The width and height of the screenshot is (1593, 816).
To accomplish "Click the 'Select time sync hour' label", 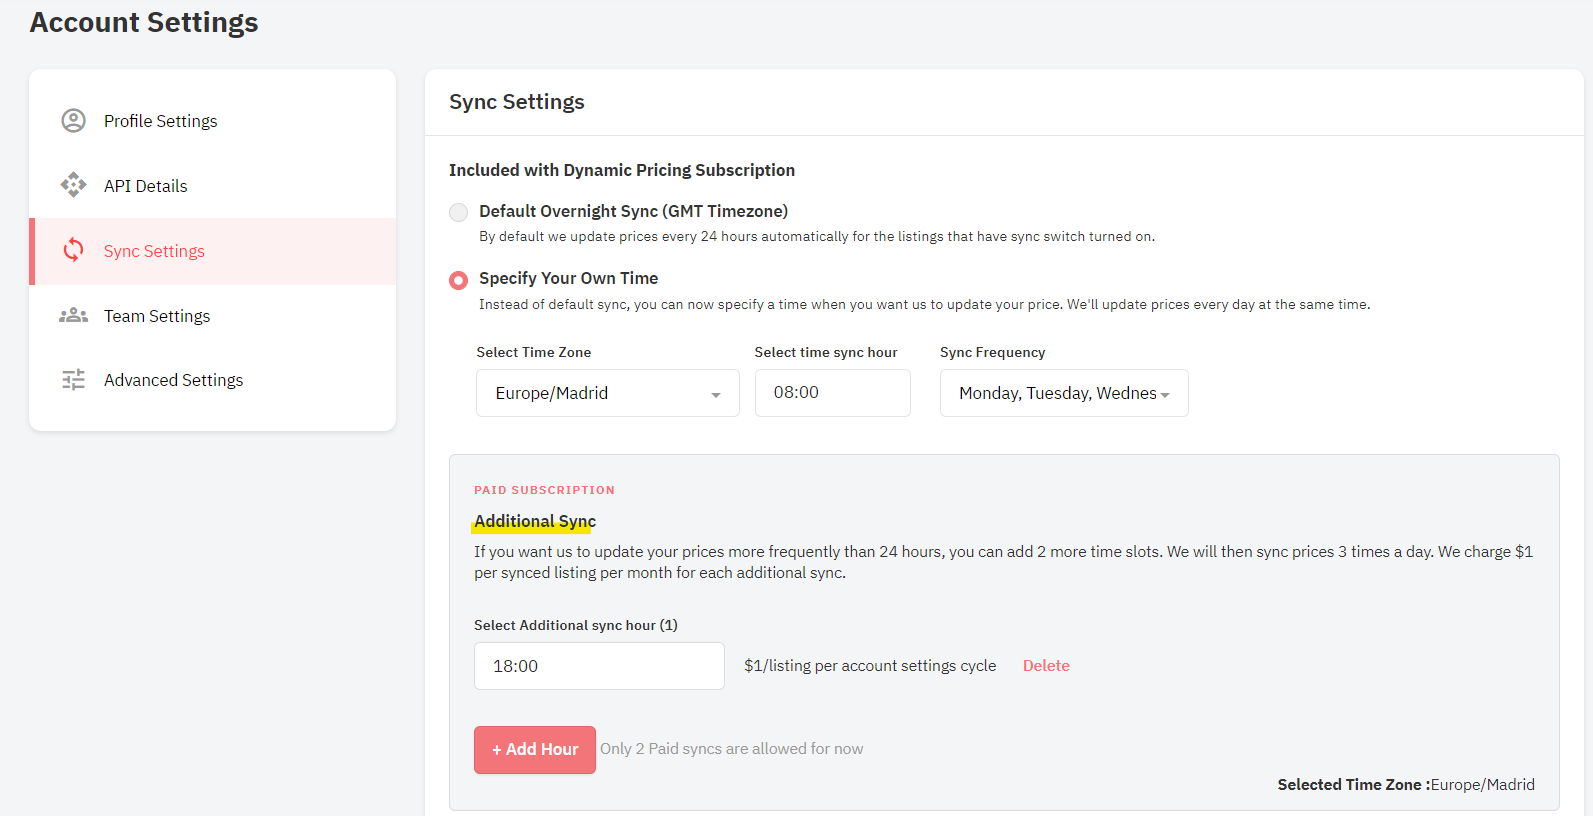I will click(x=826, y=352).
